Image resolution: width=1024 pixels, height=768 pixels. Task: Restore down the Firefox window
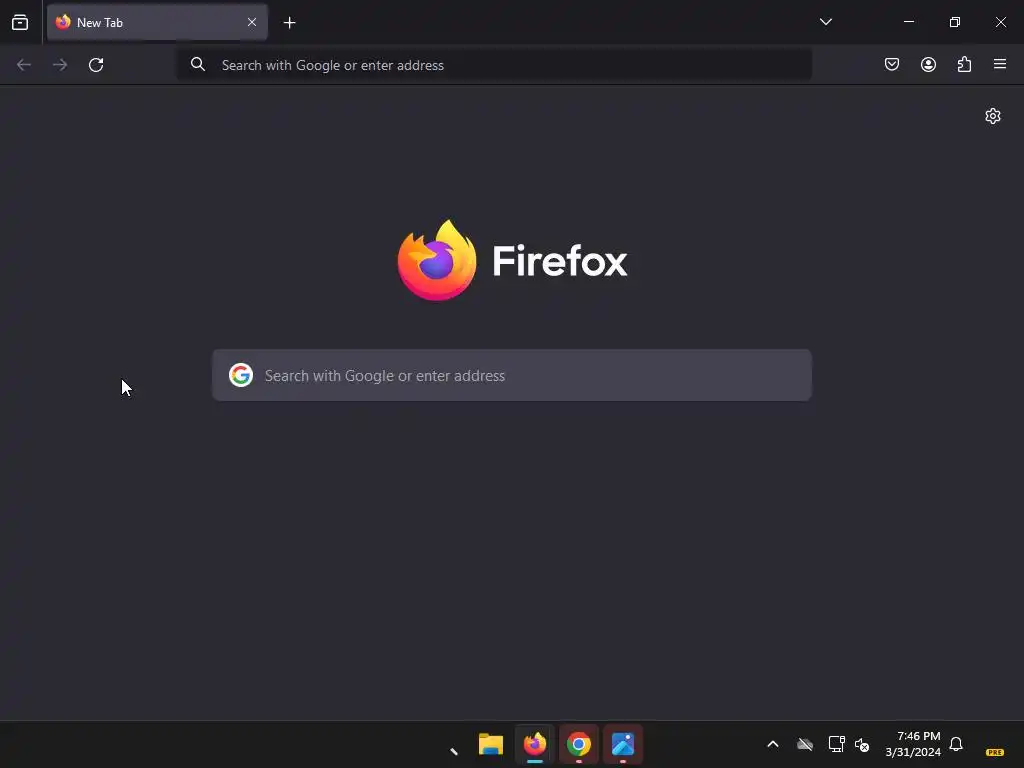coord(955,22)
